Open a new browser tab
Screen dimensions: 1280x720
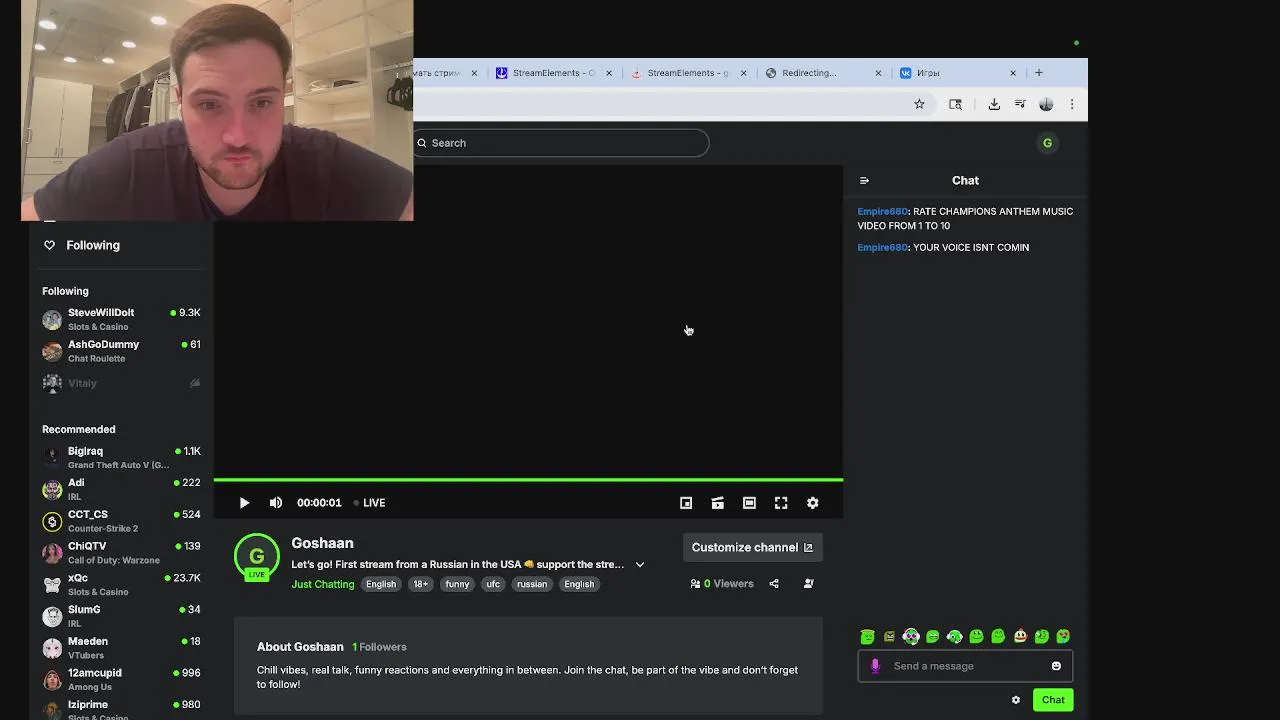pyautogui.click(x=1039, y=72)
